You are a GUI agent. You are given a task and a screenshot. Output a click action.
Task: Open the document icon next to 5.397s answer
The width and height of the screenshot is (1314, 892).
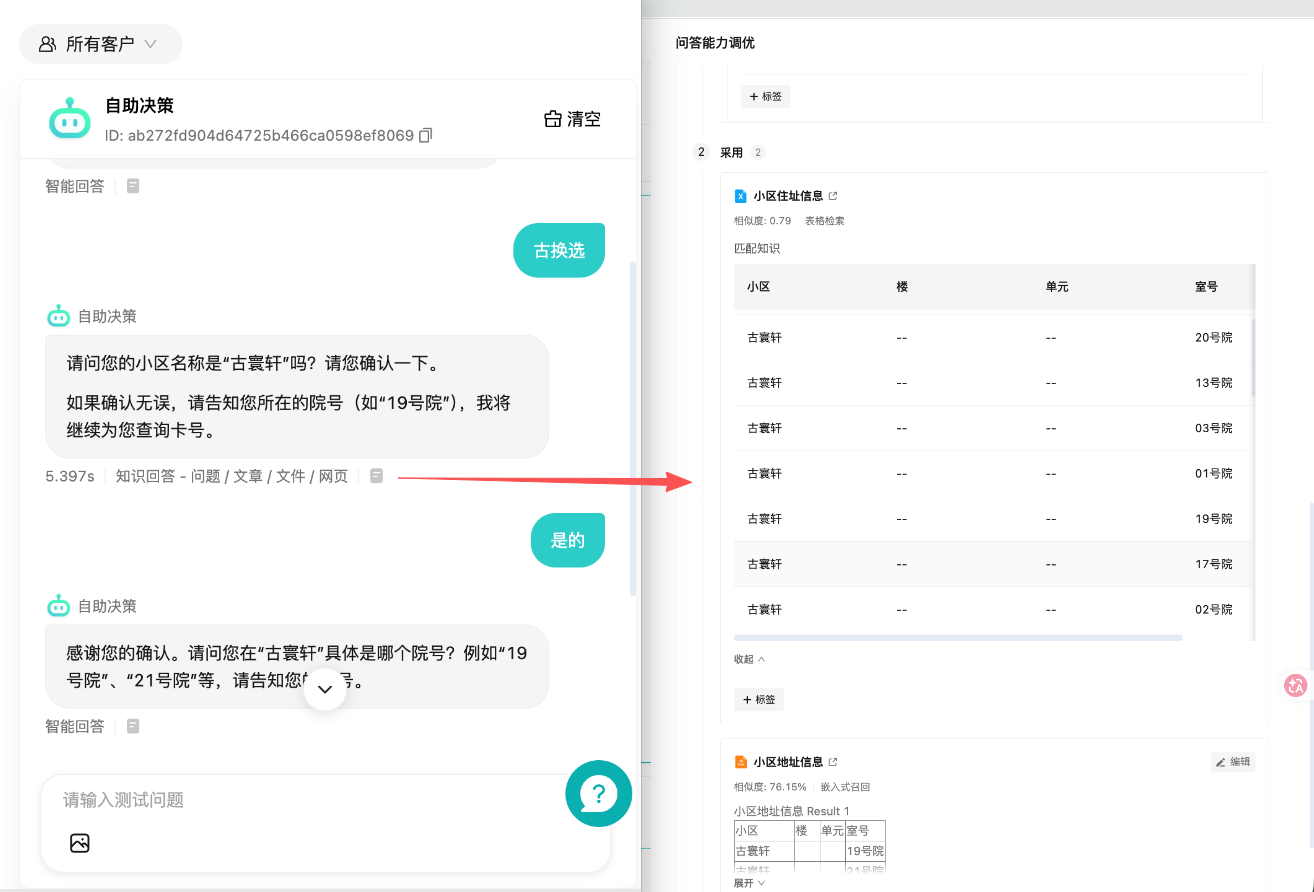pyautogui.click(x=376, y=476)
